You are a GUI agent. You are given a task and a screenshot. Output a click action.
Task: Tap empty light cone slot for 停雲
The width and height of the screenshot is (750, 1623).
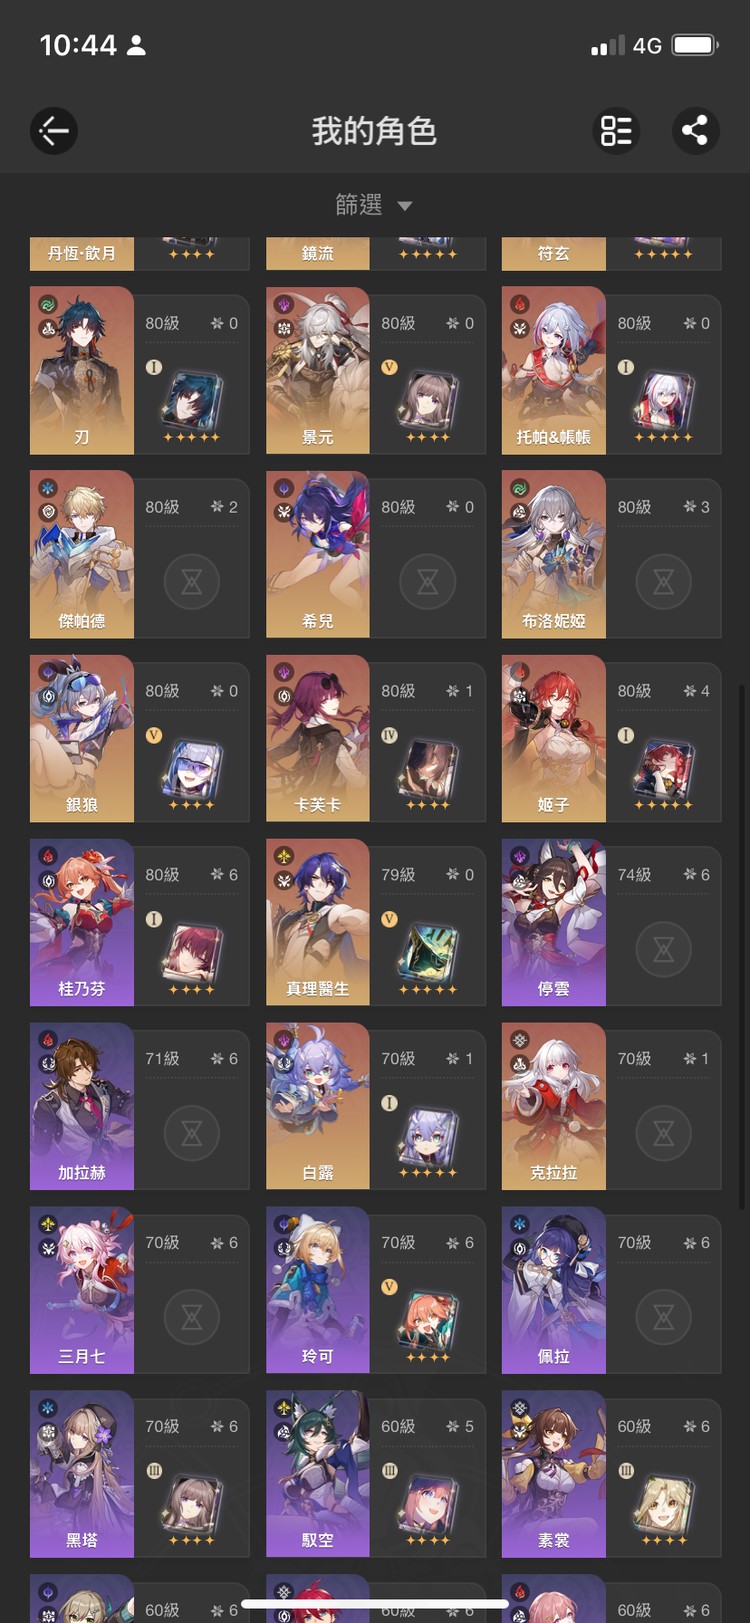pyautogui.click(x=664, y=949)
